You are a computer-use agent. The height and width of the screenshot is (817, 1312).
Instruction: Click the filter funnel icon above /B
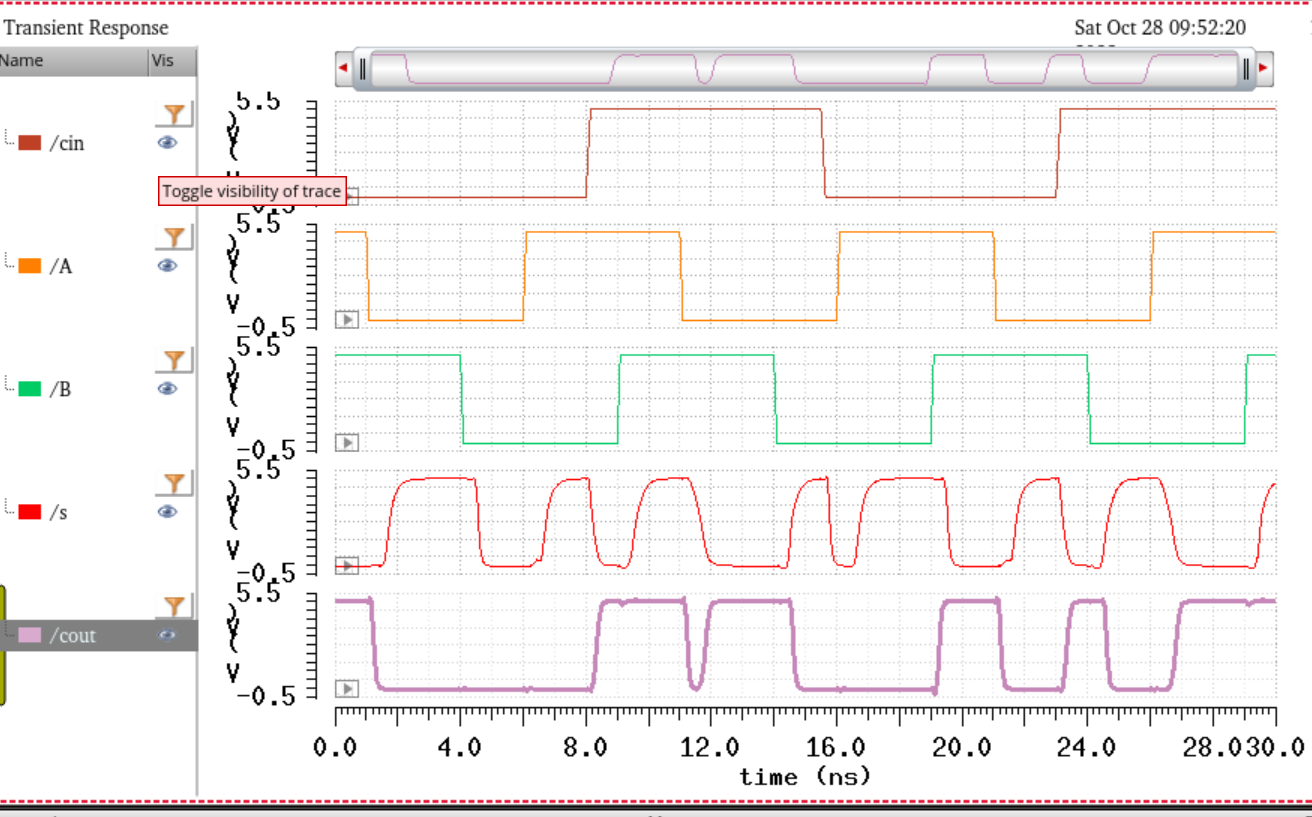pos(174,360)
